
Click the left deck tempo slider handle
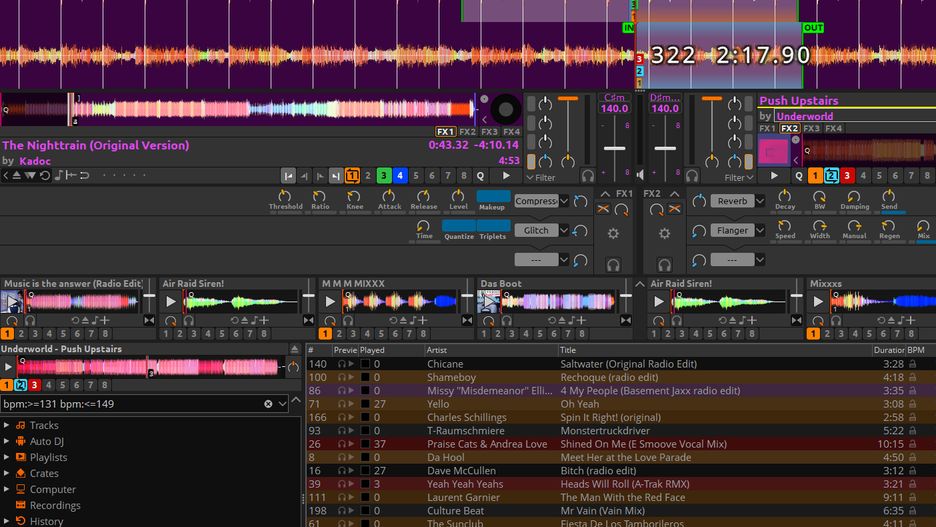pos(614,148)
